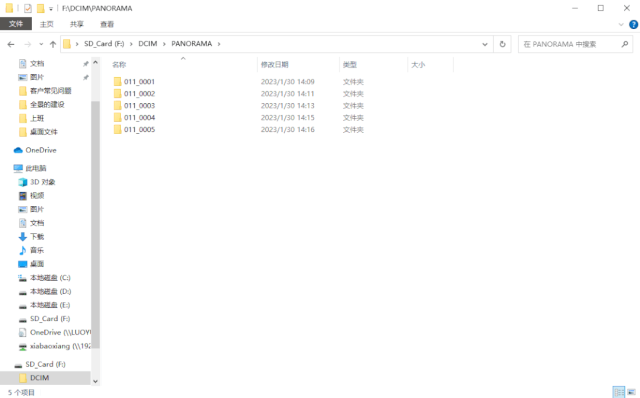Open the 桌面文件 folder in sidebar
The width and height of the screenshot is (640, 398).
click(x=44, y=132)
